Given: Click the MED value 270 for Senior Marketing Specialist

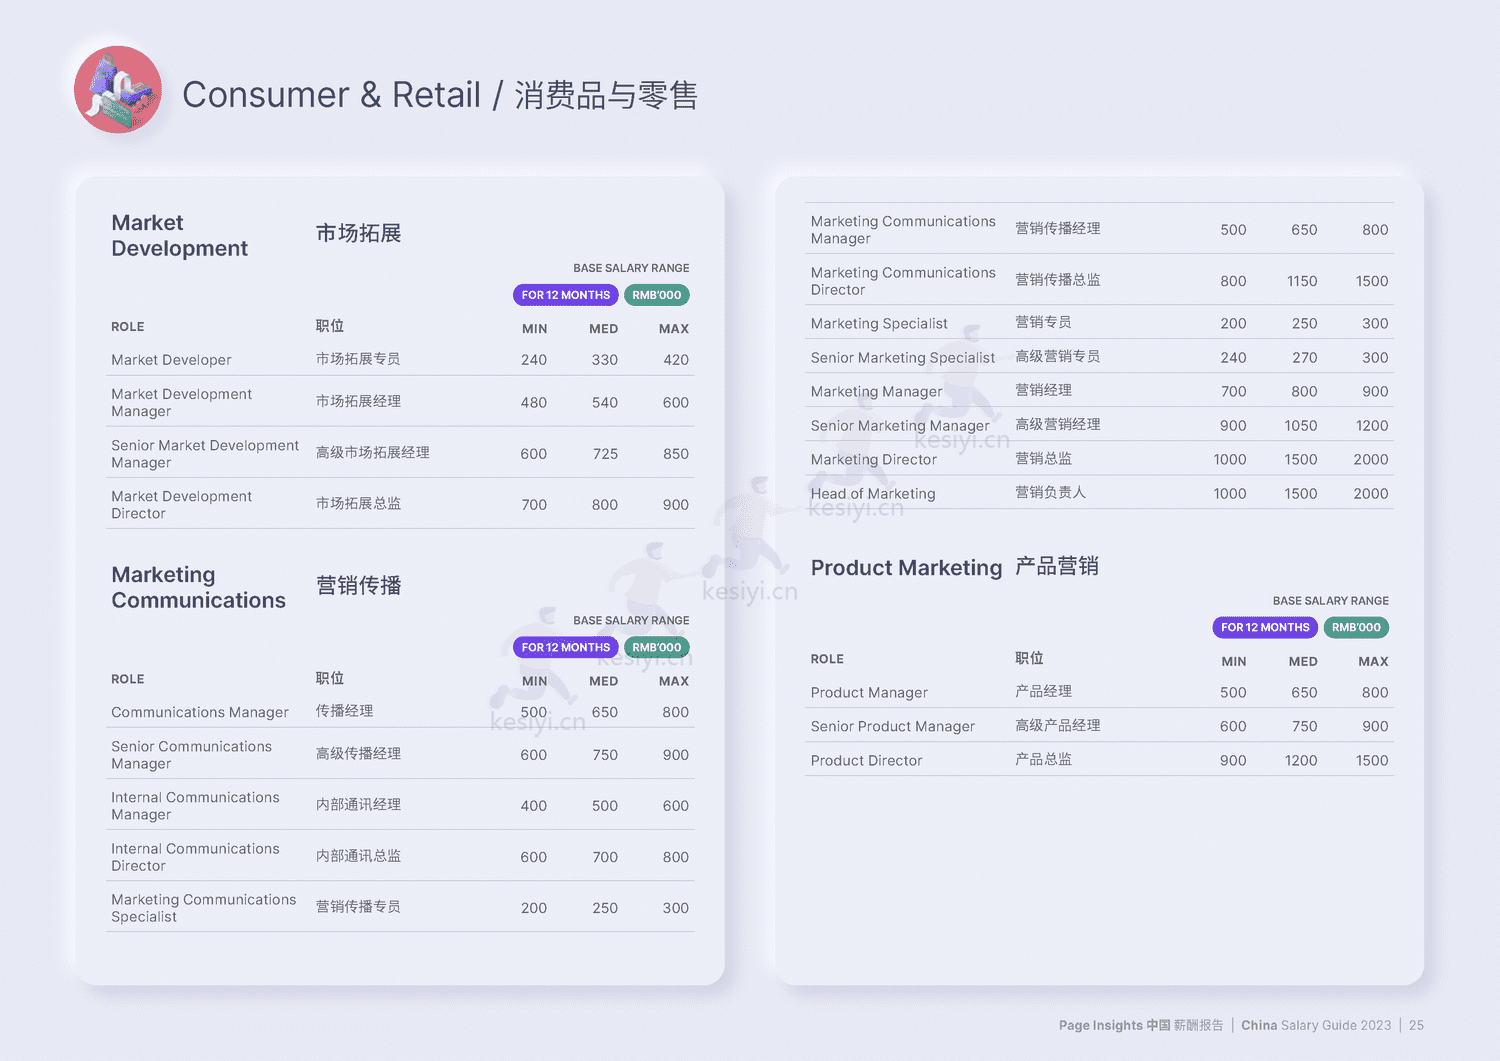Looking at the screenshot, I should (1305, 358).
